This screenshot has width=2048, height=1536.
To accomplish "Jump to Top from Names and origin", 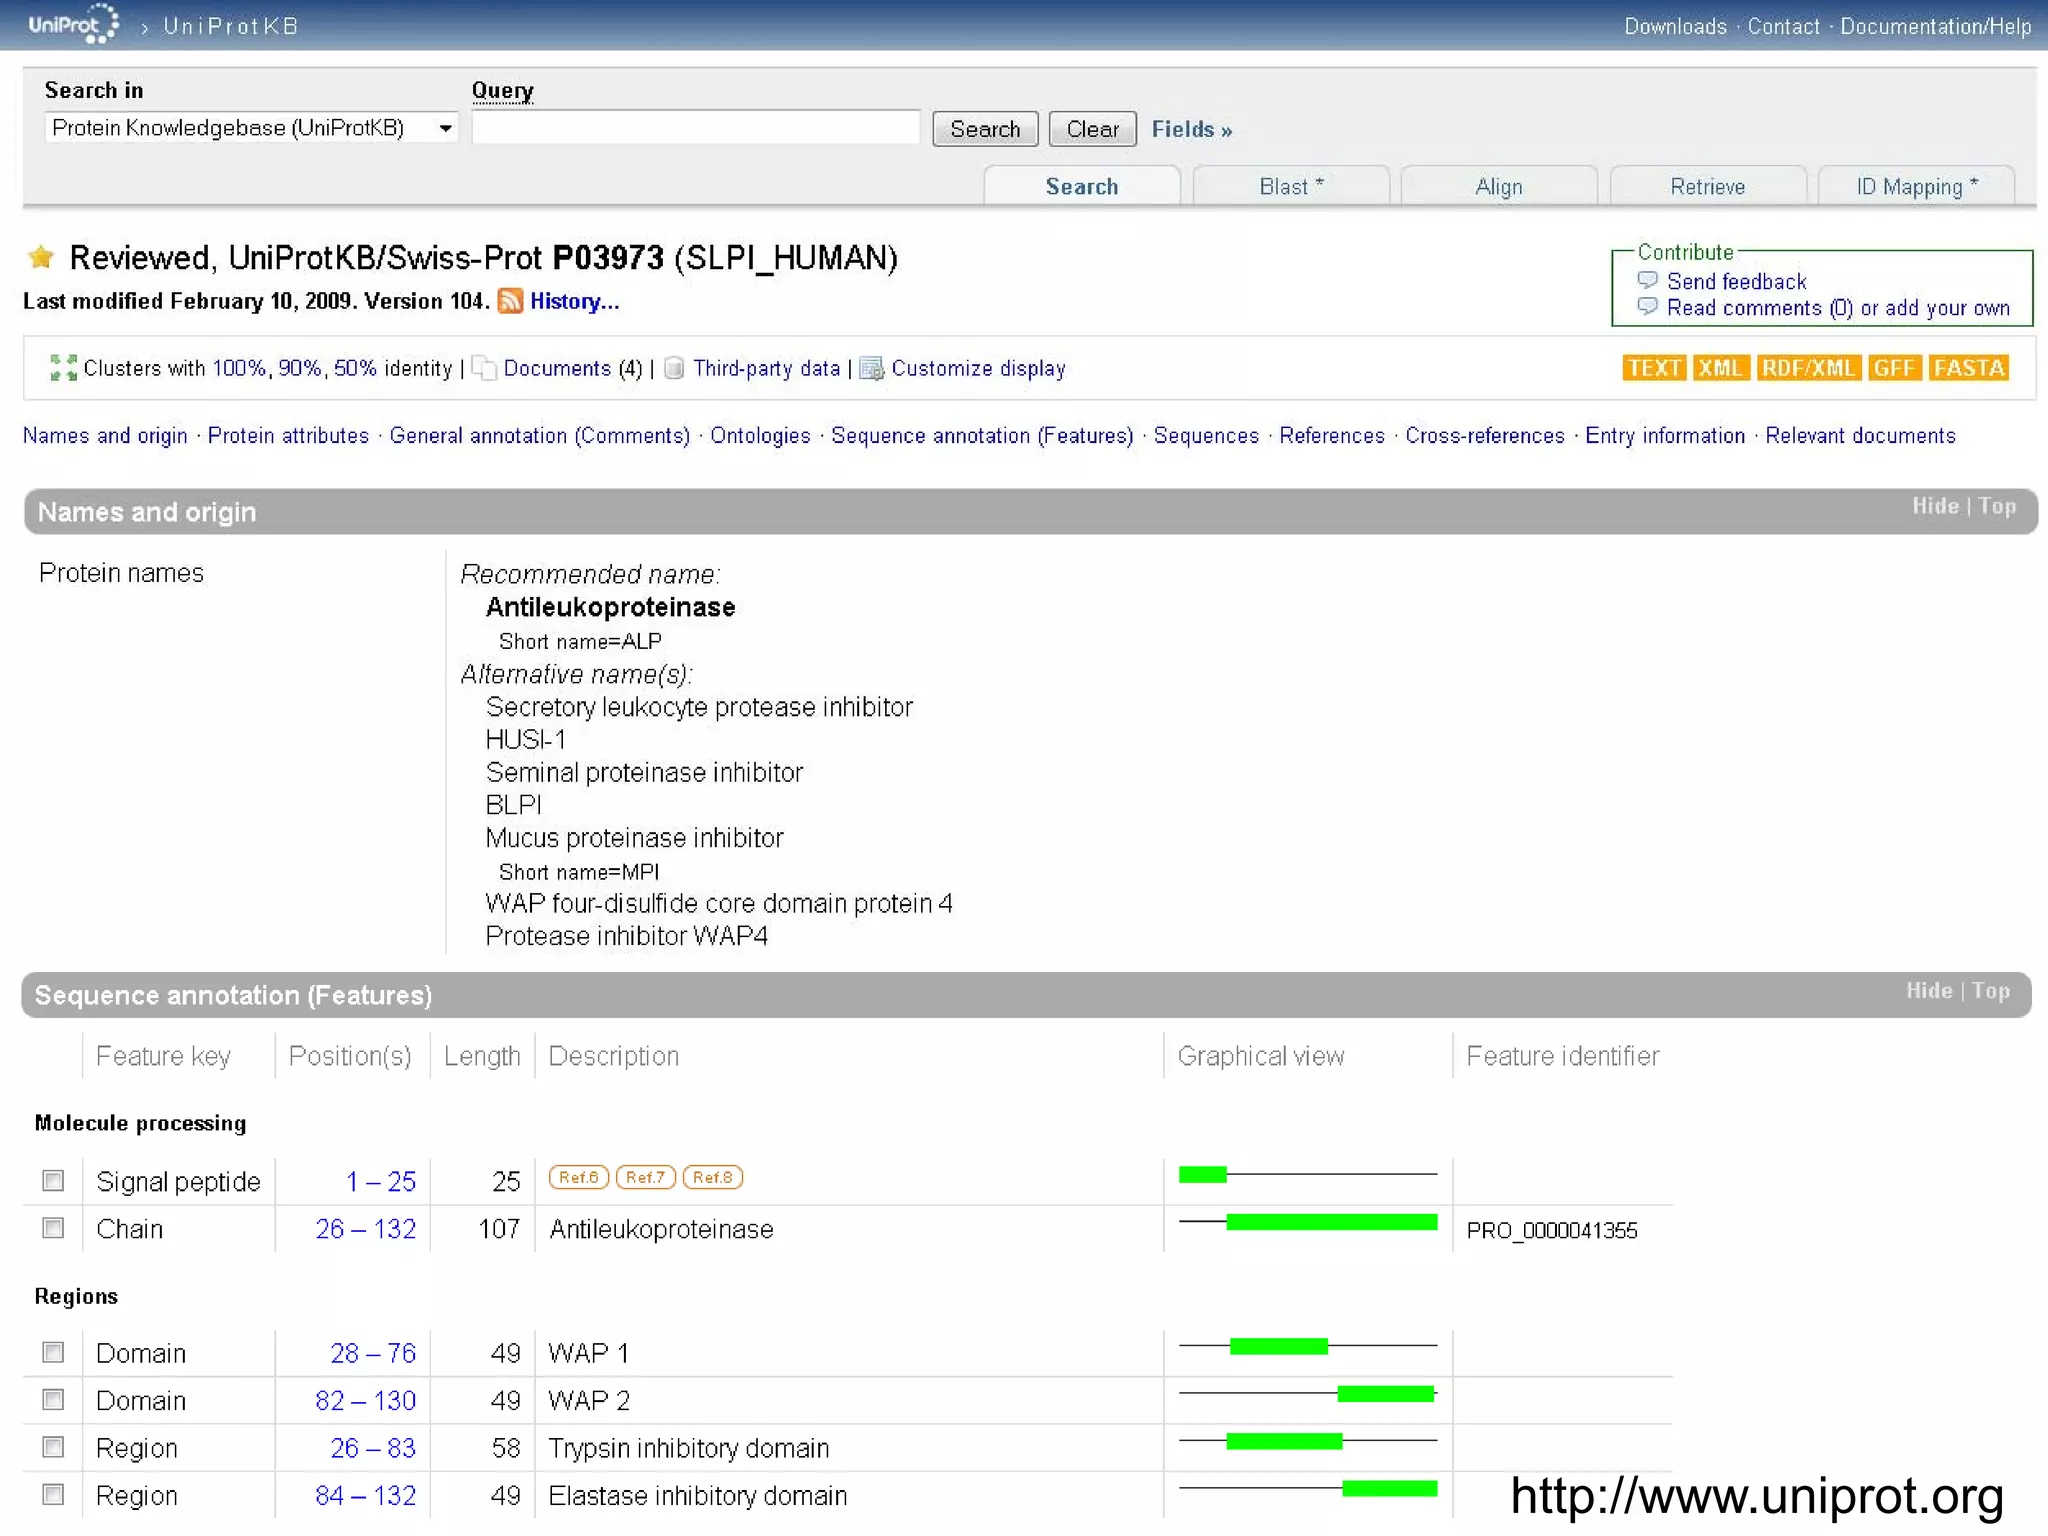I will [1997, 506].
